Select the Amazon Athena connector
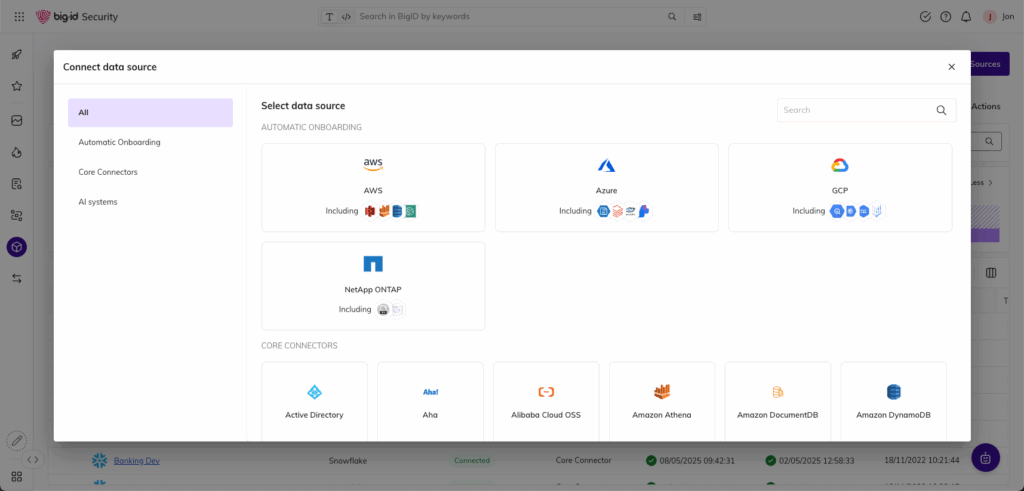This screenshot has height=491, width=1024. (x=662, y=400)
